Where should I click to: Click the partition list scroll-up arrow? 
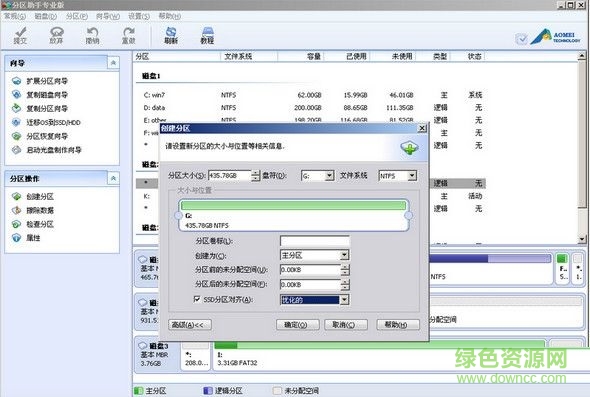[582, 56]
